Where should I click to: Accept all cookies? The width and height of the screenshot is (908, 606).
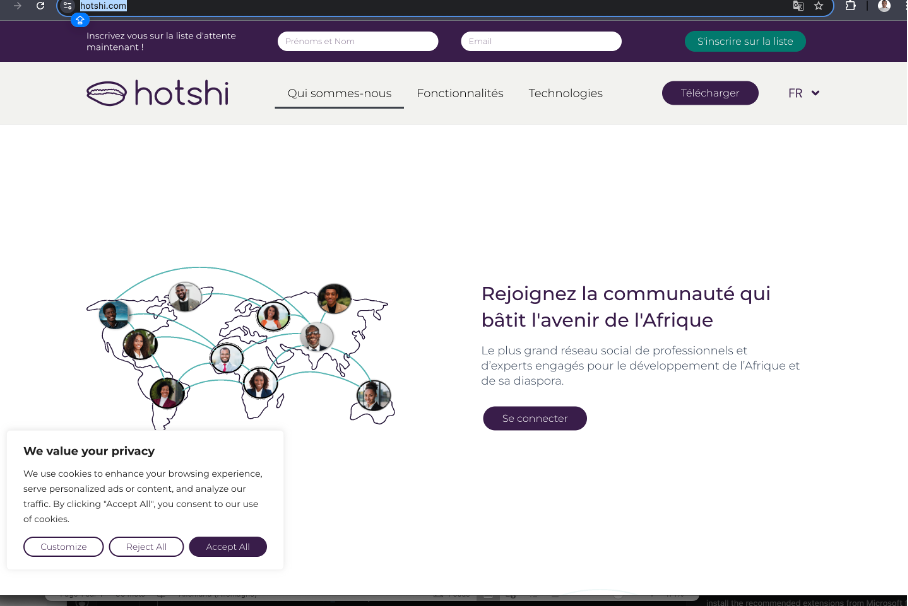click(x=228, y=546)
